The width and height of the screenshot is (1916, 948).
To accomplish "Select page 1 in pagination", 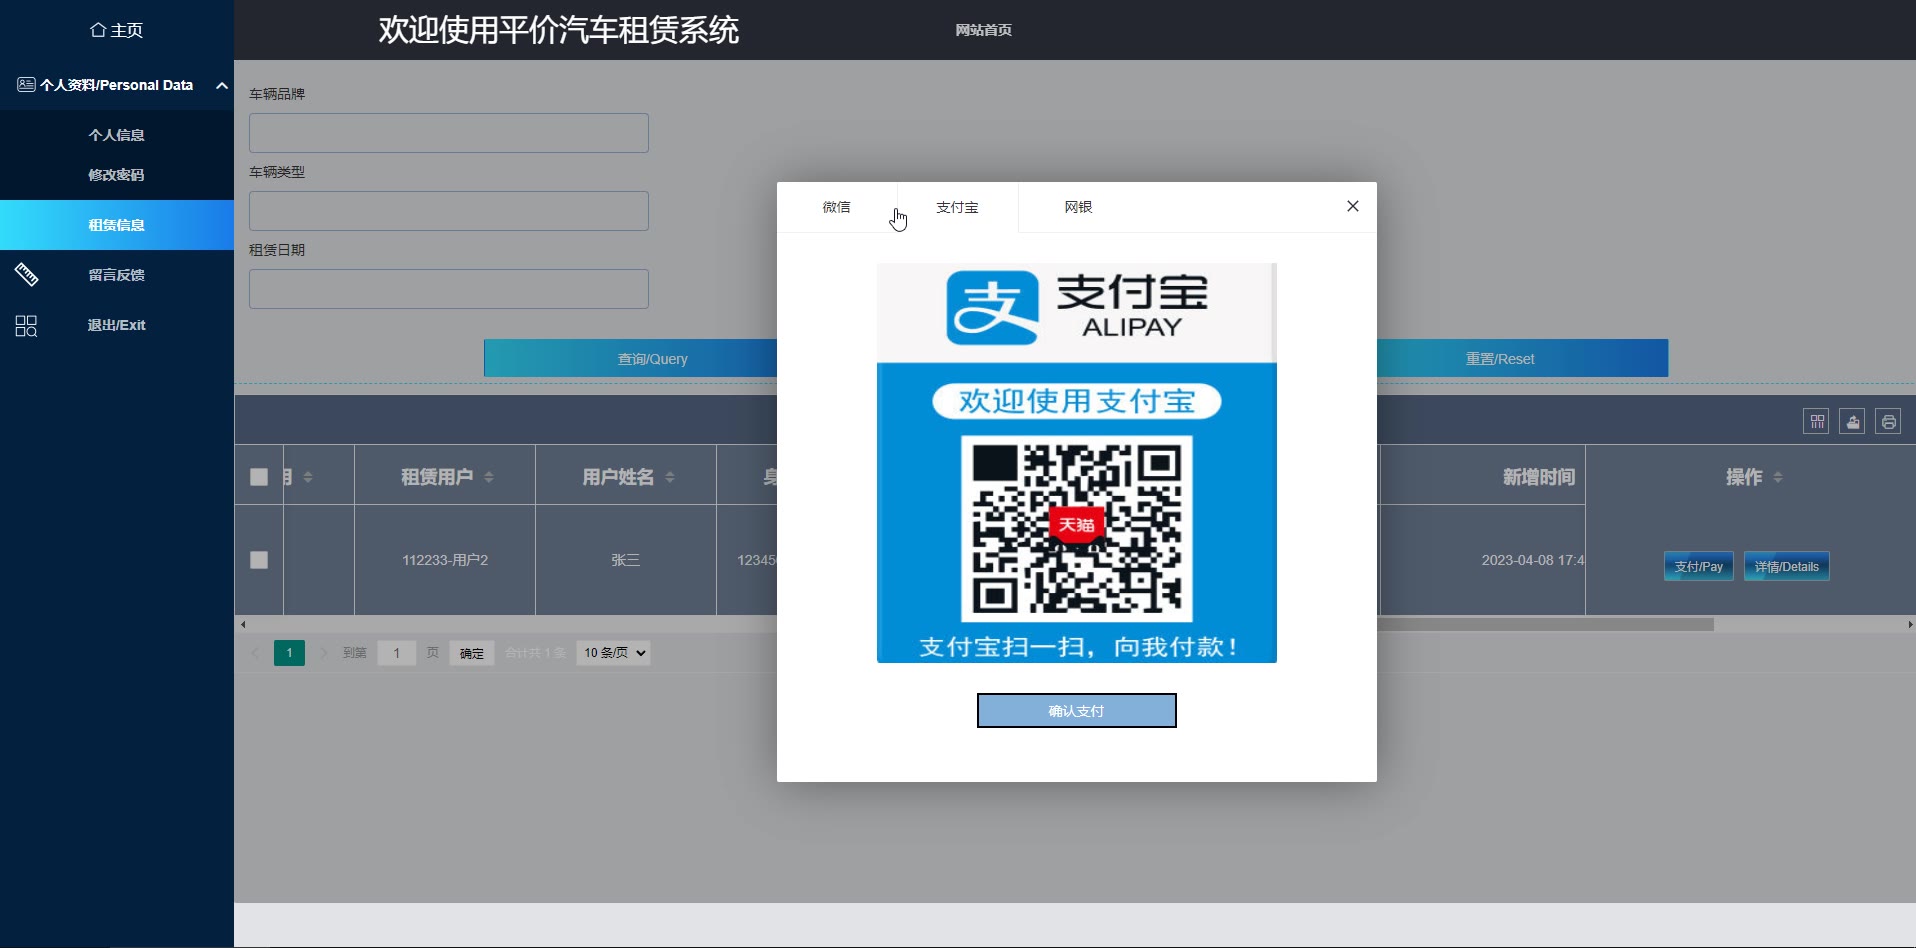I will (x=289, y=653).
